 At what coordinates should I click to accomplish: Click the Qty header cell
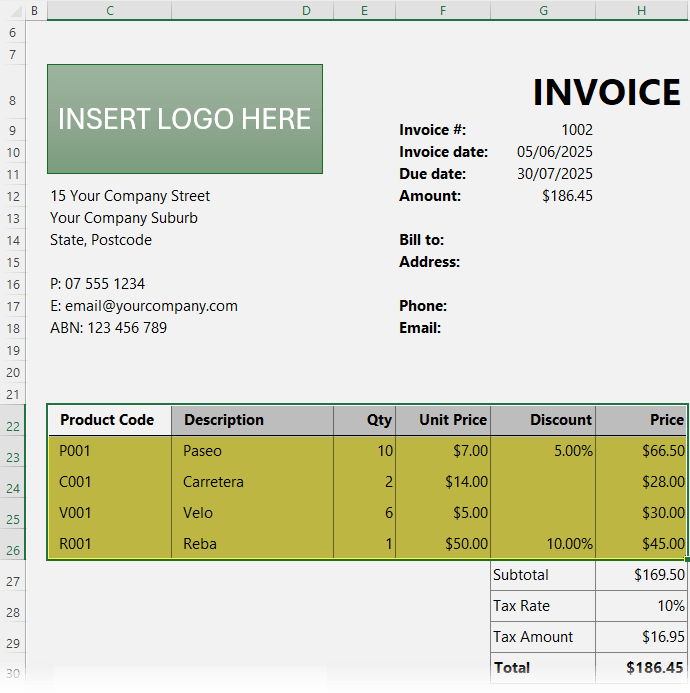[x=364, y=420]
